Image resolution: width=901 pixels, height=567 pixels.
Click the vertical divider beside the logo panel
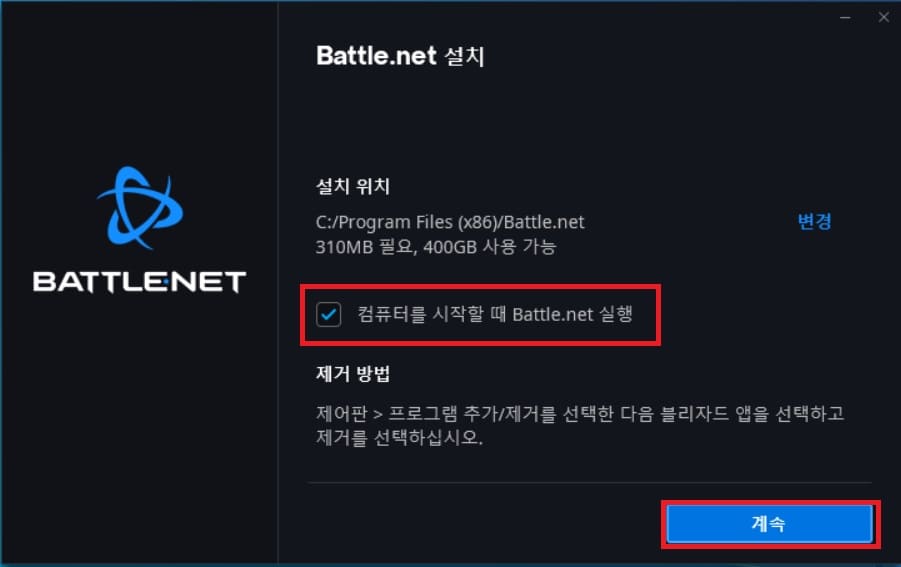(x=278, y=283)
